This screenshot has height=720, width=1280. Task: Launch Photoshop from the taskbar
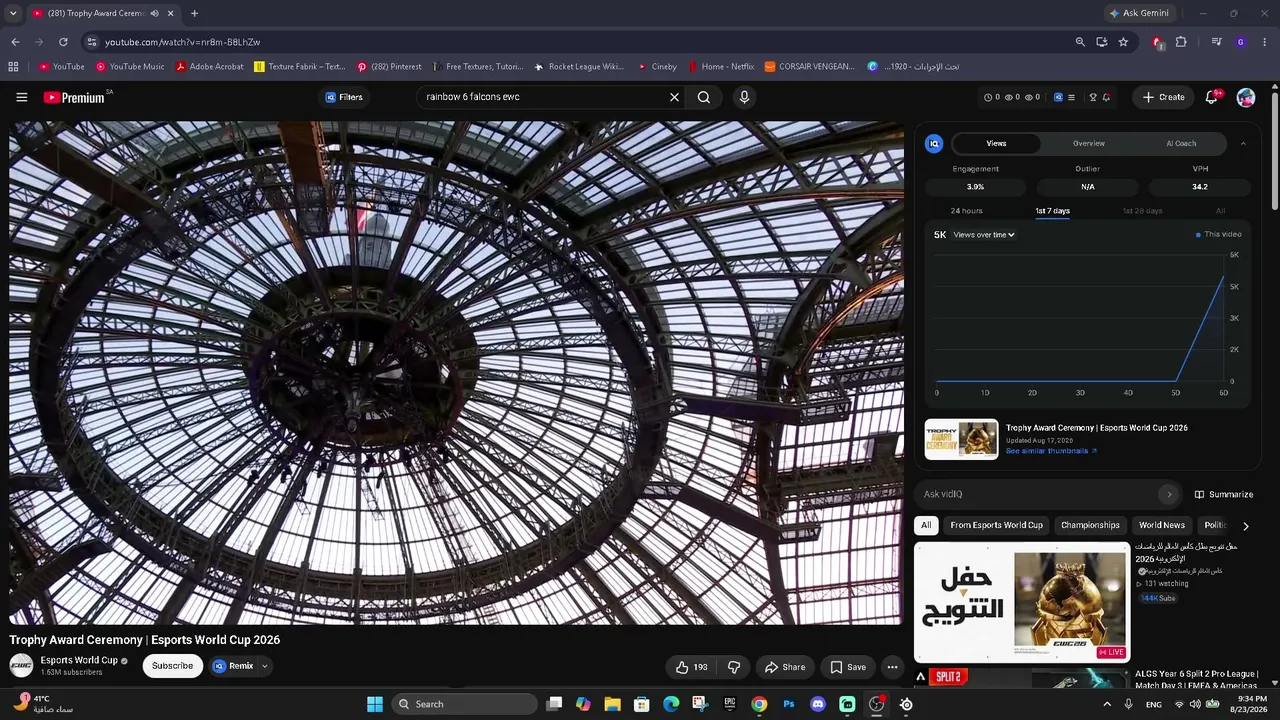(789, 704)
